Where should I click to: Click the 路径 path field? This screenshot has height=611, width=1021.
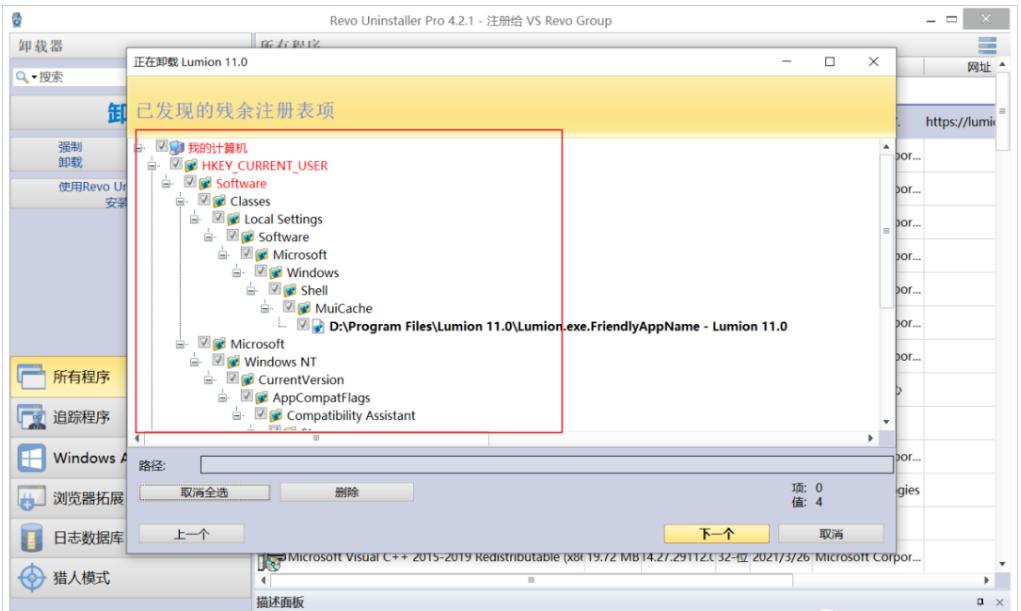[546, 464]
